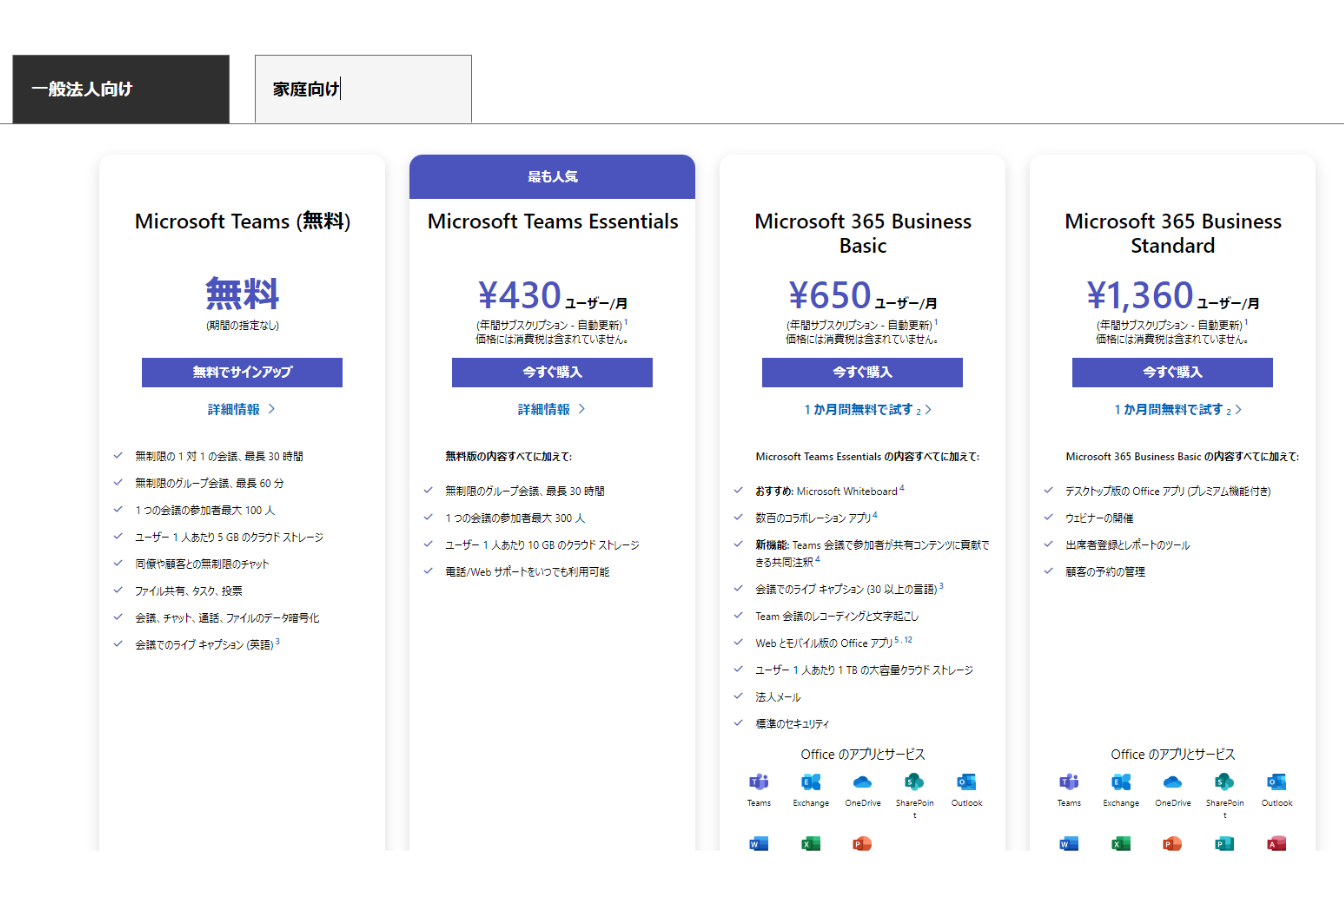Viewport: 1344px width, 900px height.
Task: Open 詳細情報 link under Teams Essentials
Action: [551, 409]
